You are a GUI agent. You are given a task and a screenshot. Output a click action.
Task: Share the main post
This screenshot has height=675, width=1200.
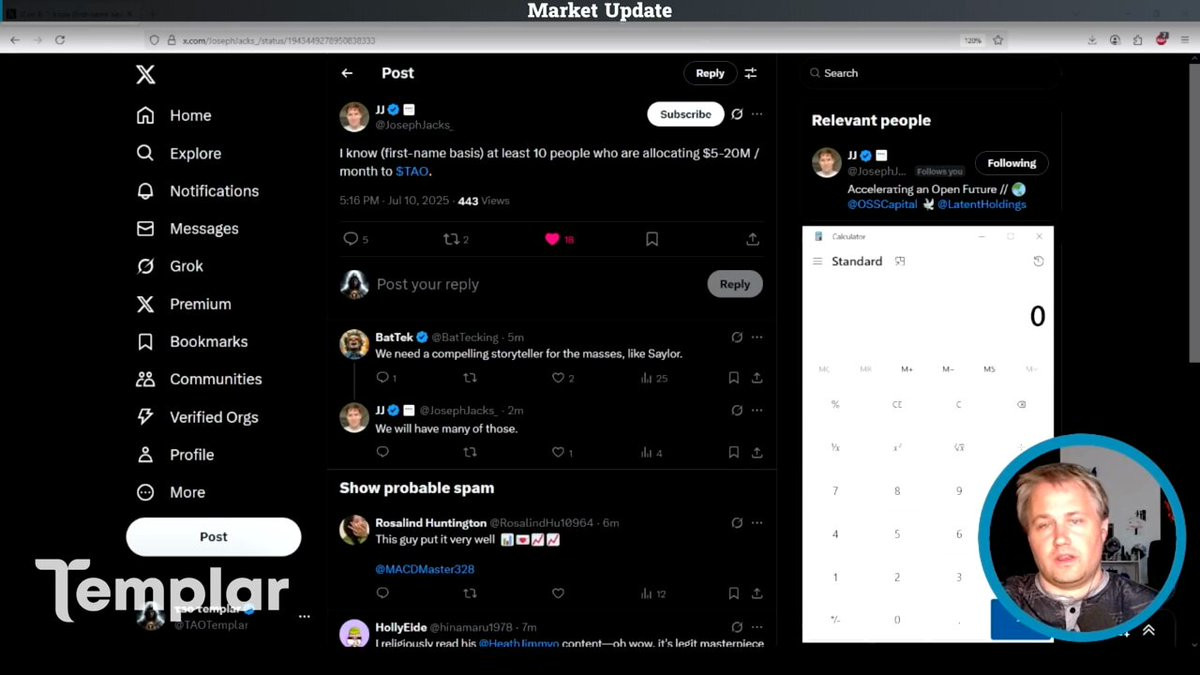(752, 239)
